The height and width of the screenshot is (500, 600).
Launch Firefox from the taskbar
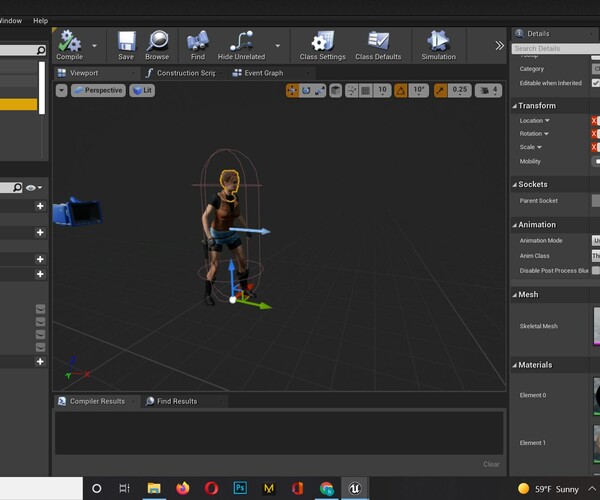click(183, 488)
